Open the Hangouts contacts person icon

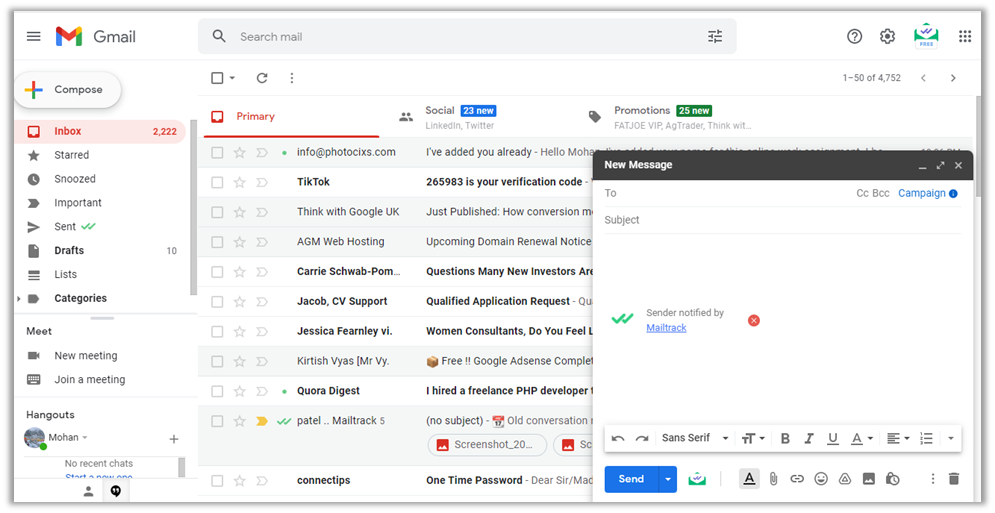[x=88, y=491]
